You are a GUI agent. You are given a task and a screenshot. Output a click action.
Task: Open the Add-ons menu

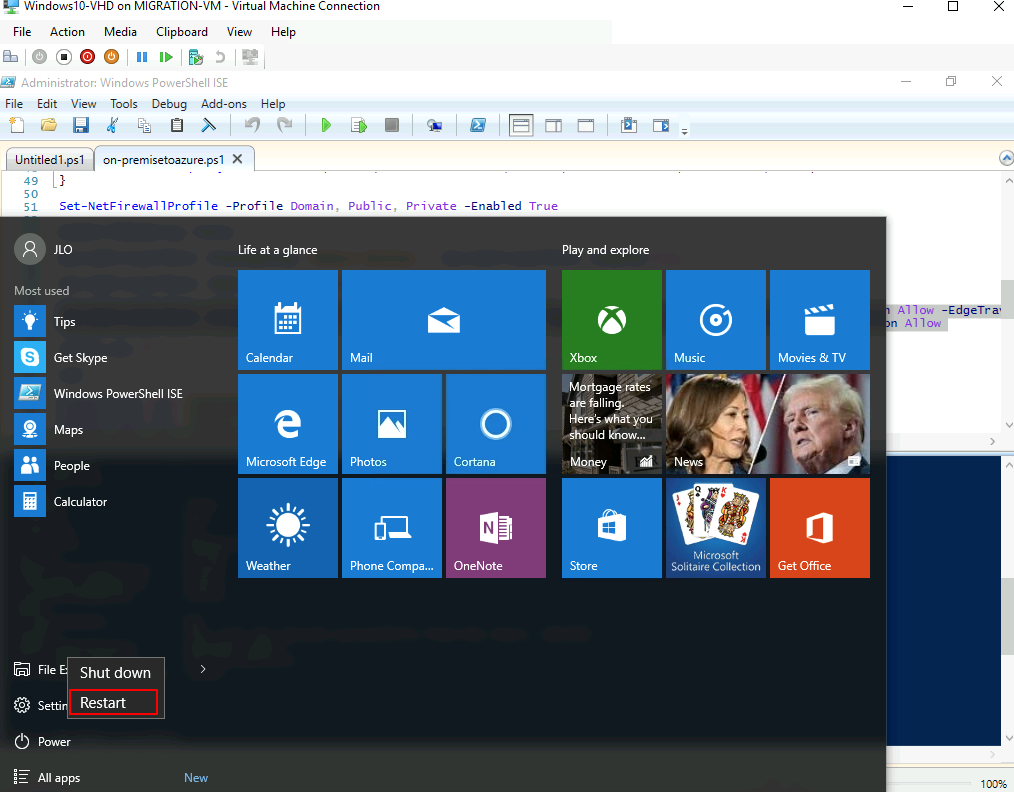click(x=224, y=103)
